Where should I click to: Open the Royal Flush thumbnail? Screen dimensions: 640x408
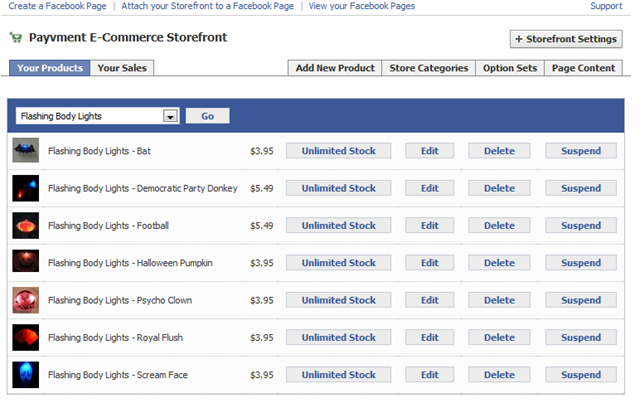click(26, 337)
